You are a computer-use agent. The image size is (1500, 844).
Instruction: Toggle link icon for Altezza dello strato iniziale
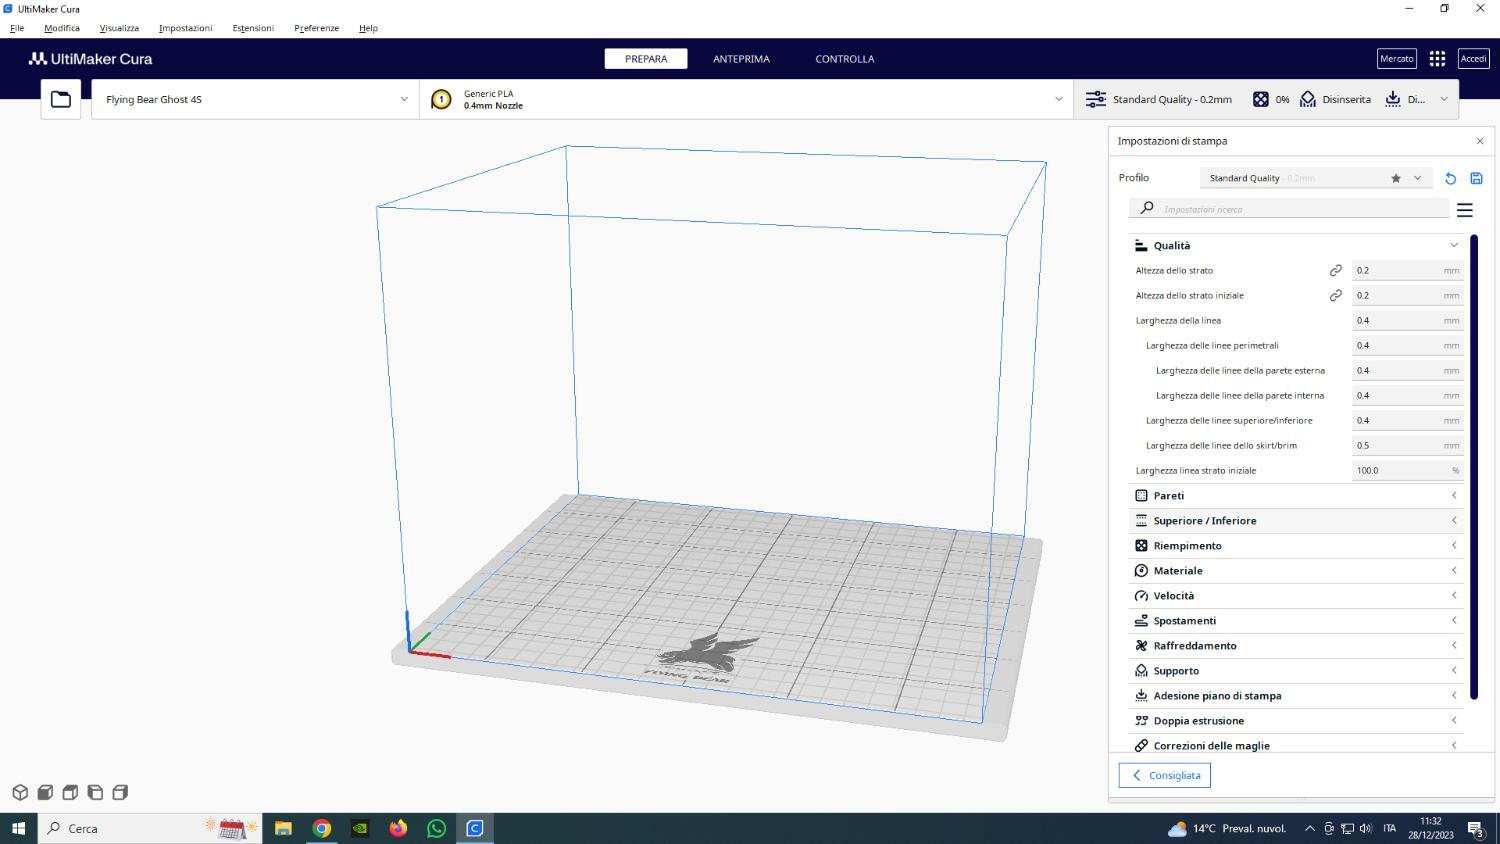click(x=1335, y=295)
